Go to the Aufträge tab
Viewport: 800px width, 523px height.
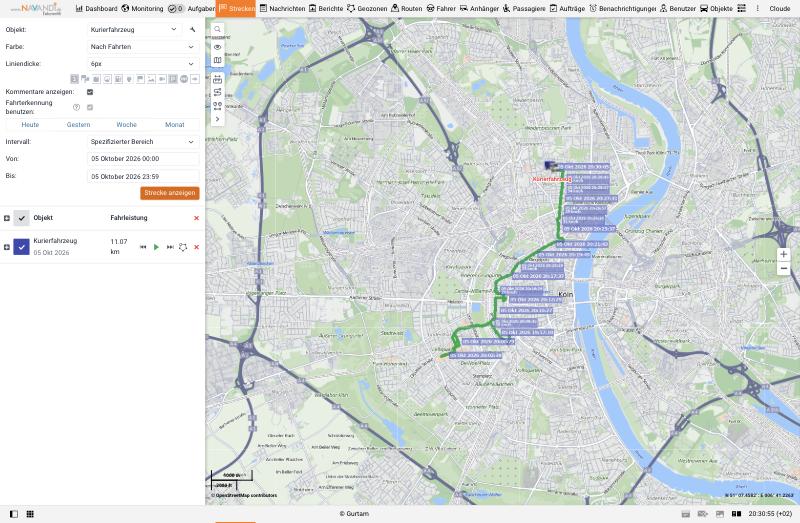(x=567, y=9)
